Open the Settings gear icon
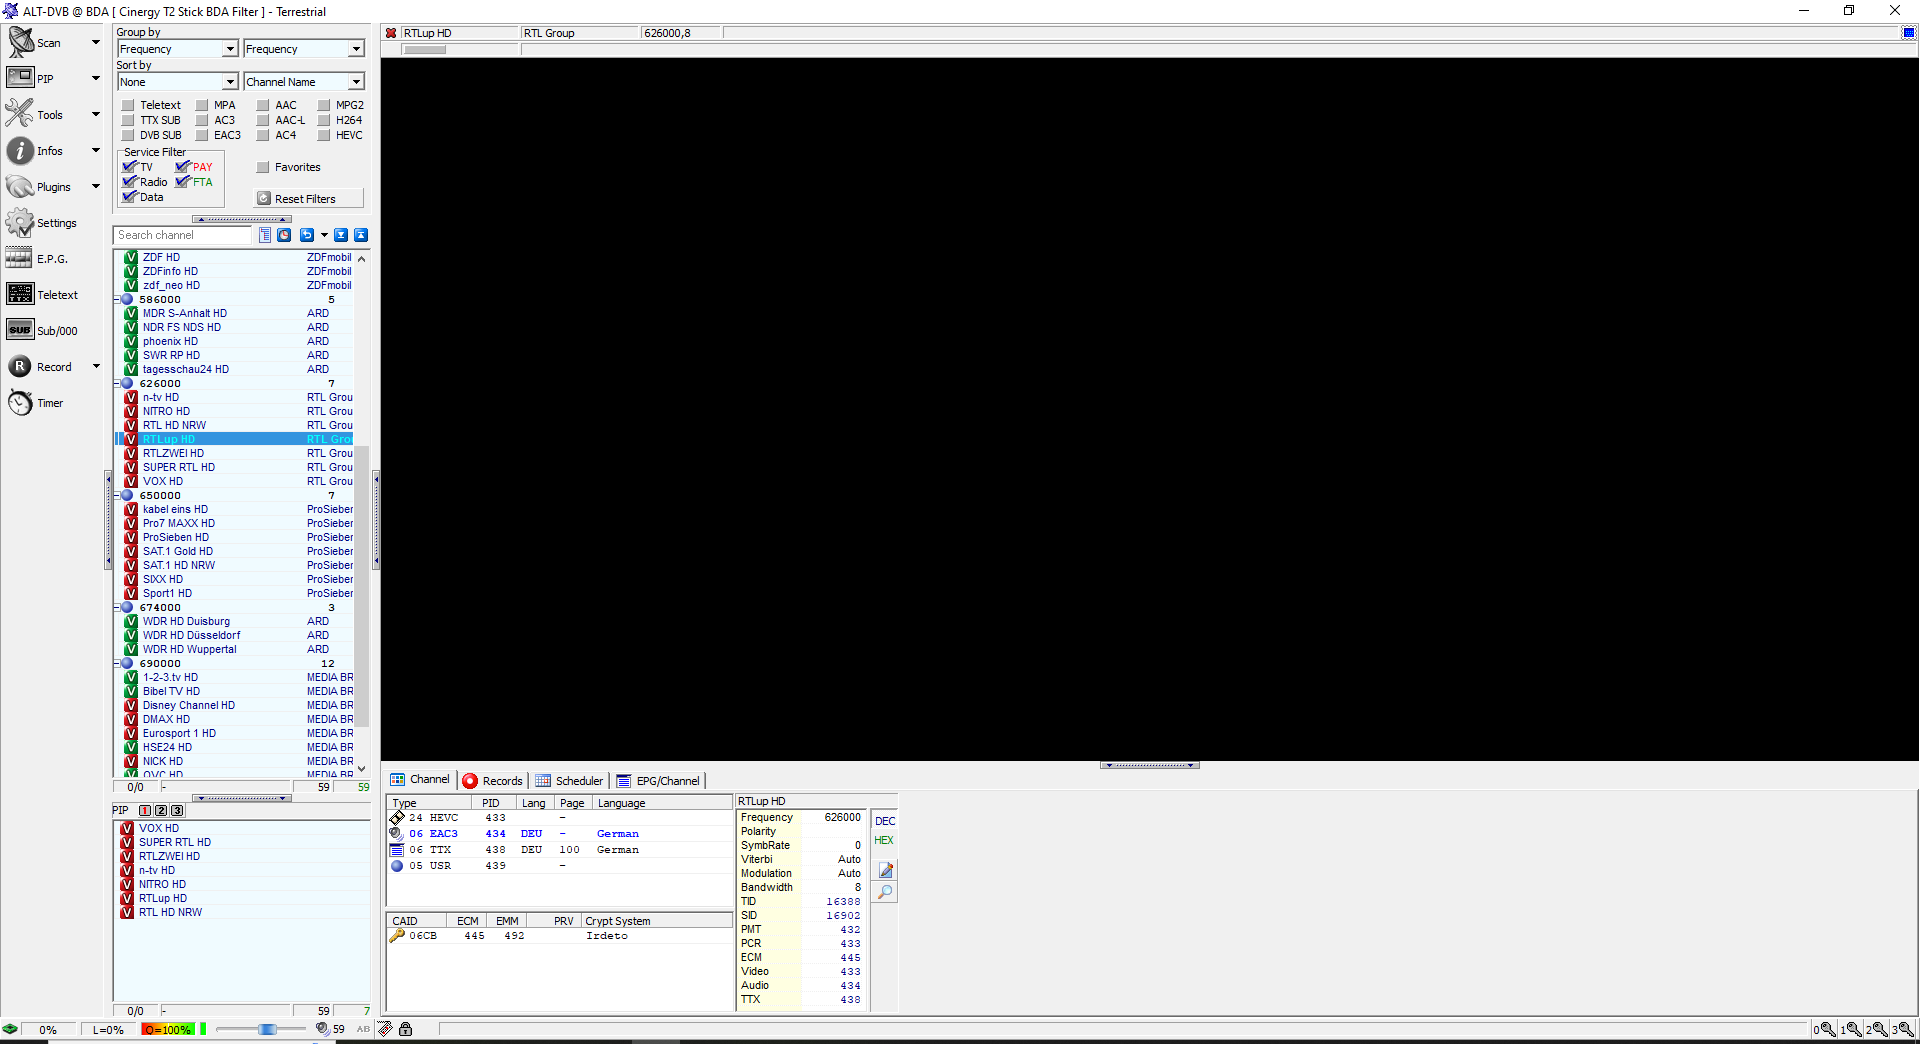 [20, 223]
